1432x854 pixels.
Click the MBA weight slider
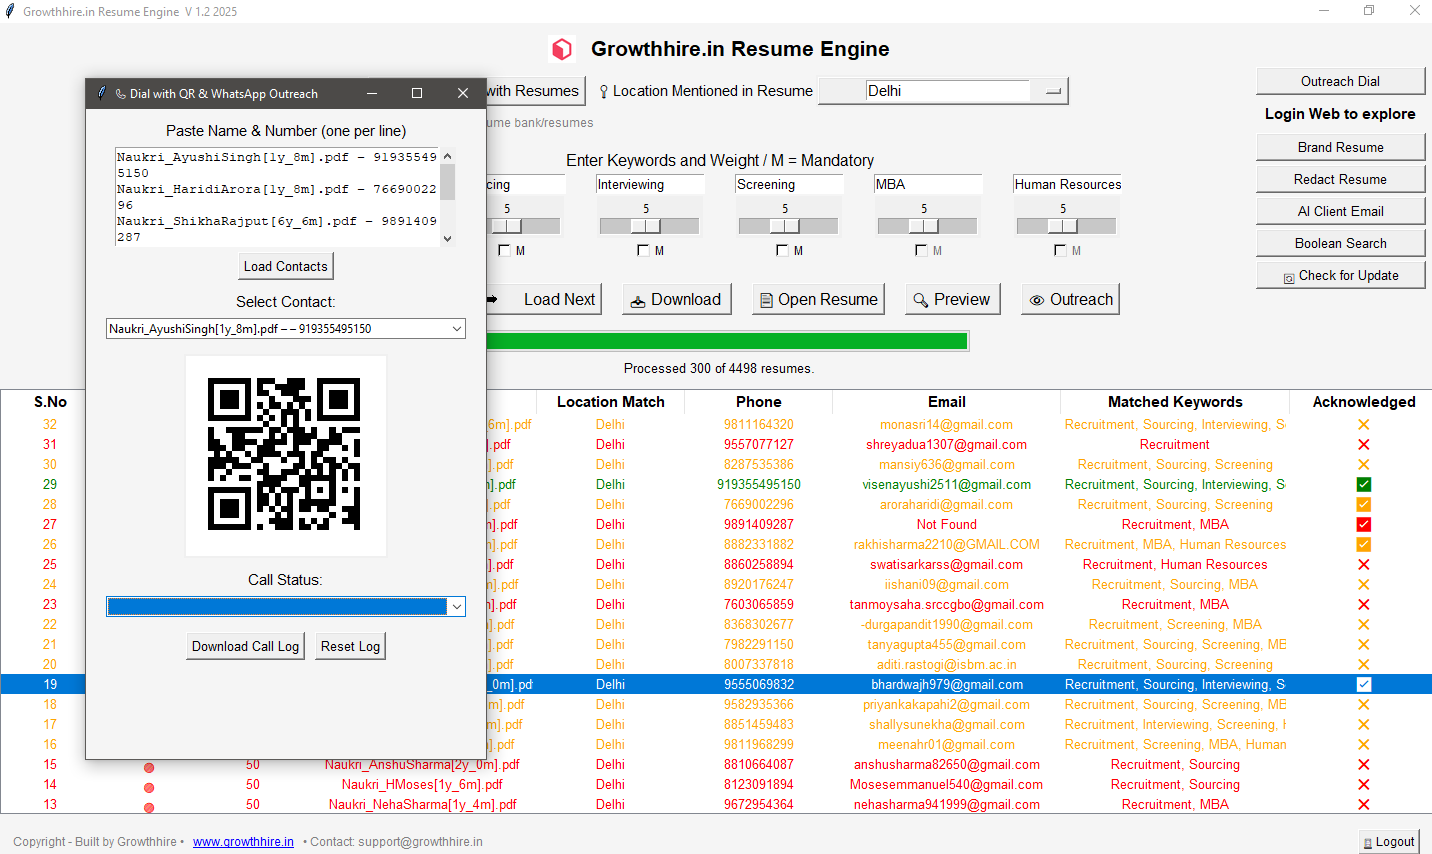(x=927, y=226)
